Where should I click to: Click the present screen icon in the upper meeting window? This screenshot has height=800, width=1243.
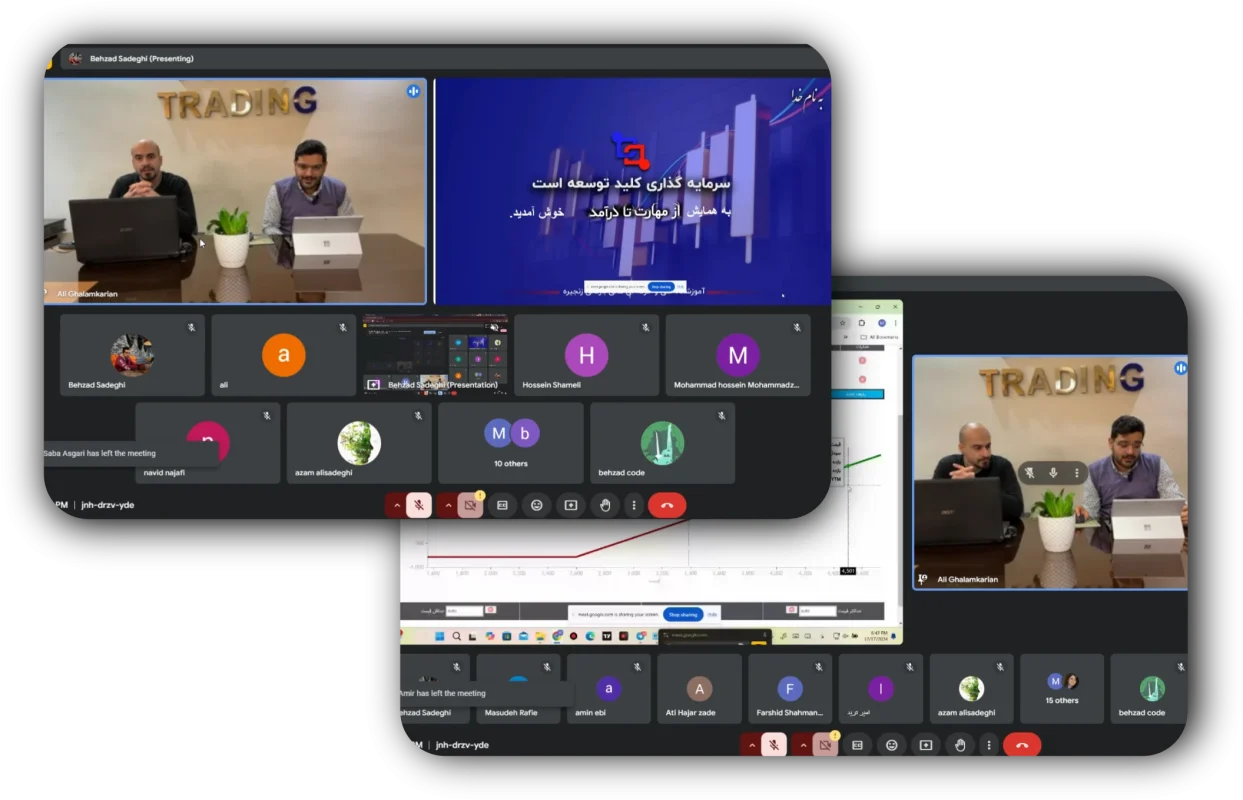click(x=570, y=505)
